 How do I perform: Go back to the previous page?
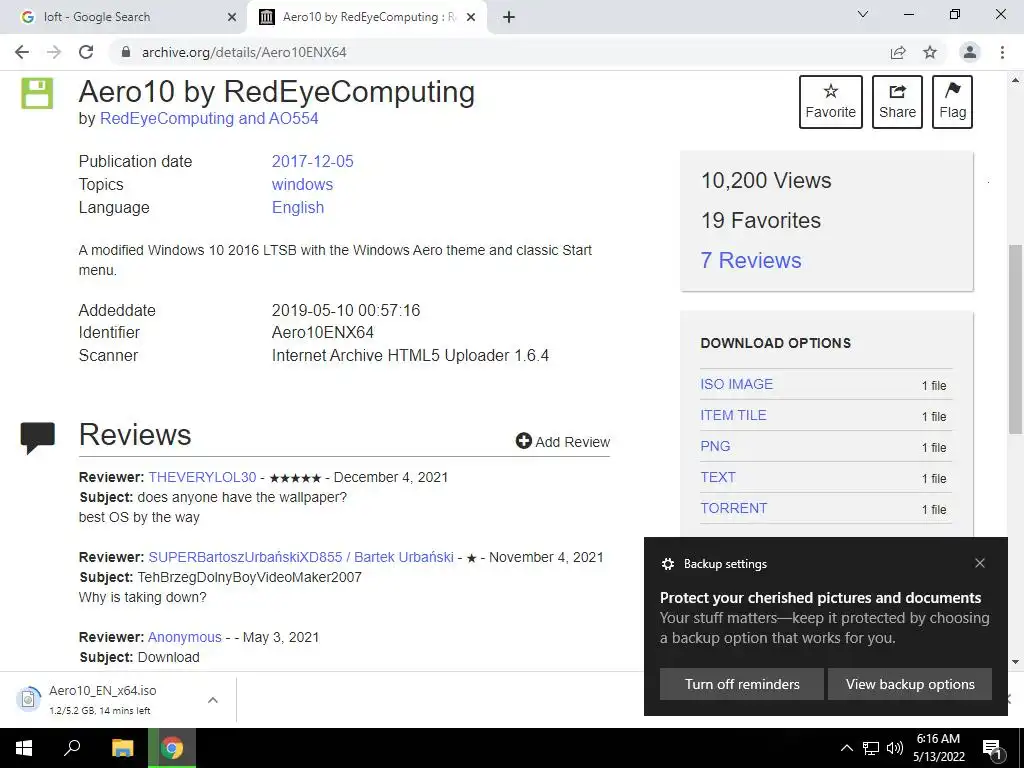point(22,52)
